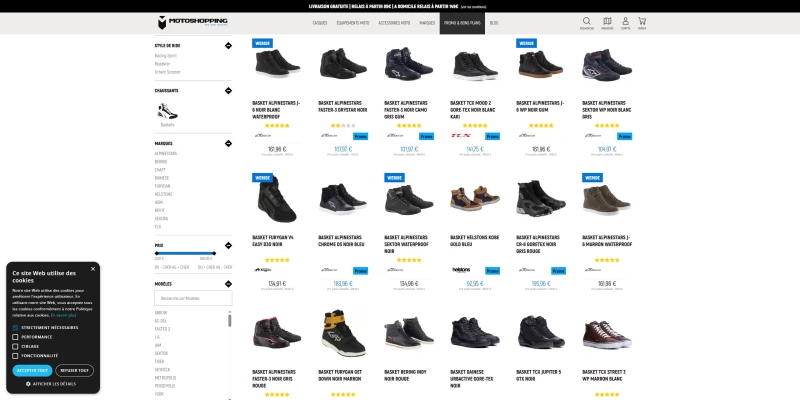Click the Furygan brand logo under V4 Easy D30
Image resolution: width=800 pixels, height=400 pixels.
coord(263,270)
